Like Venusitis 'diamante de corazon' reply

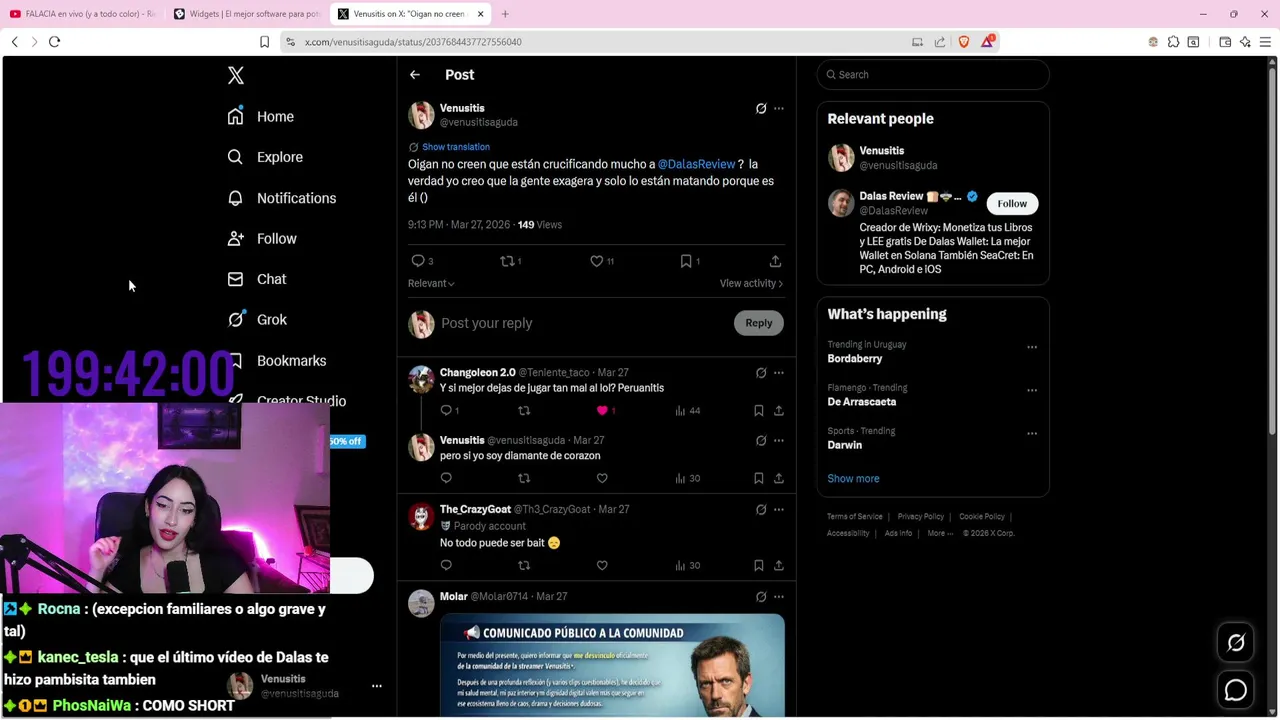(602, 478)
